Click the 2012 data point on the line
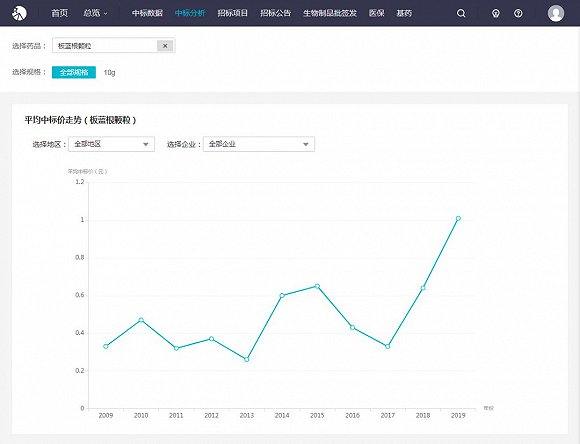 pyautogui.click(x=212, y=339)
